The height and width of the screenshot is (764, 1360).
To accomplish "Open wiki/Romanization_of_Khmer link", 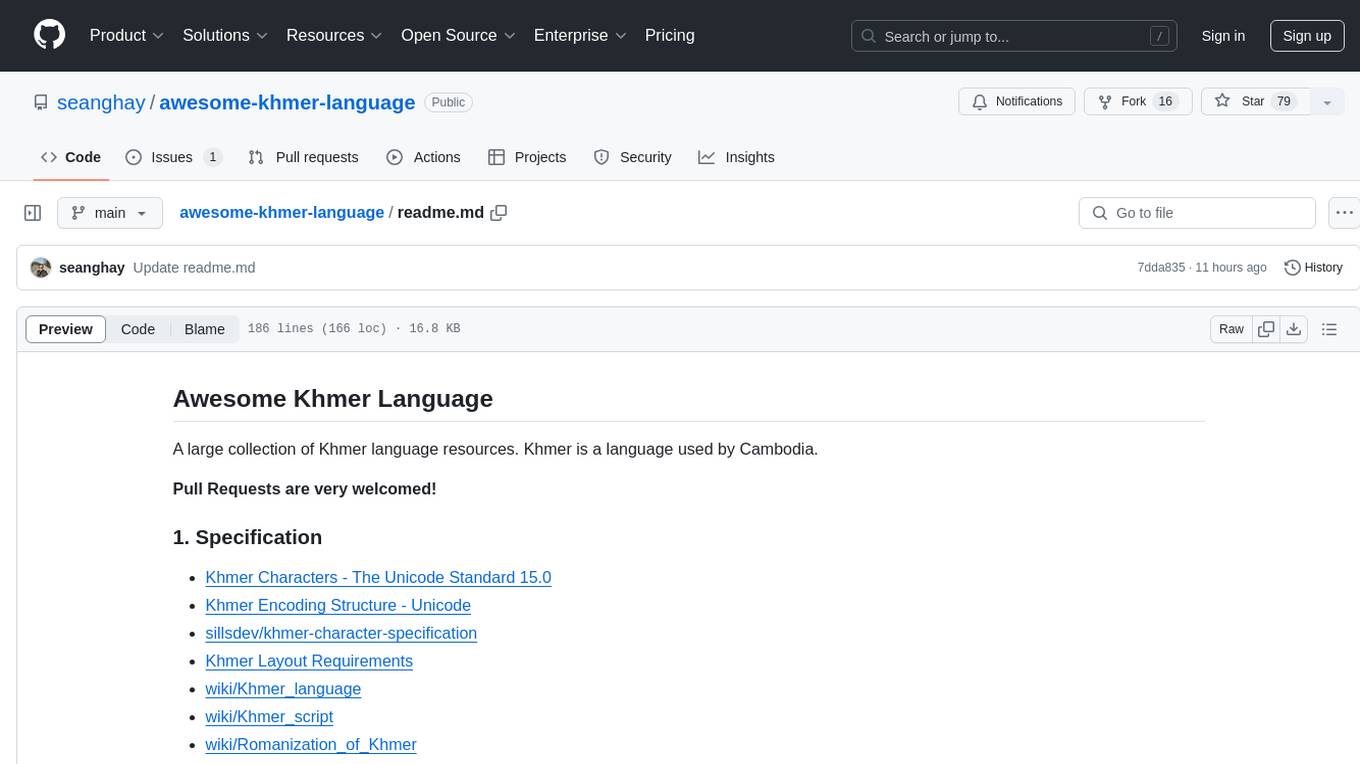I will 311,745.
